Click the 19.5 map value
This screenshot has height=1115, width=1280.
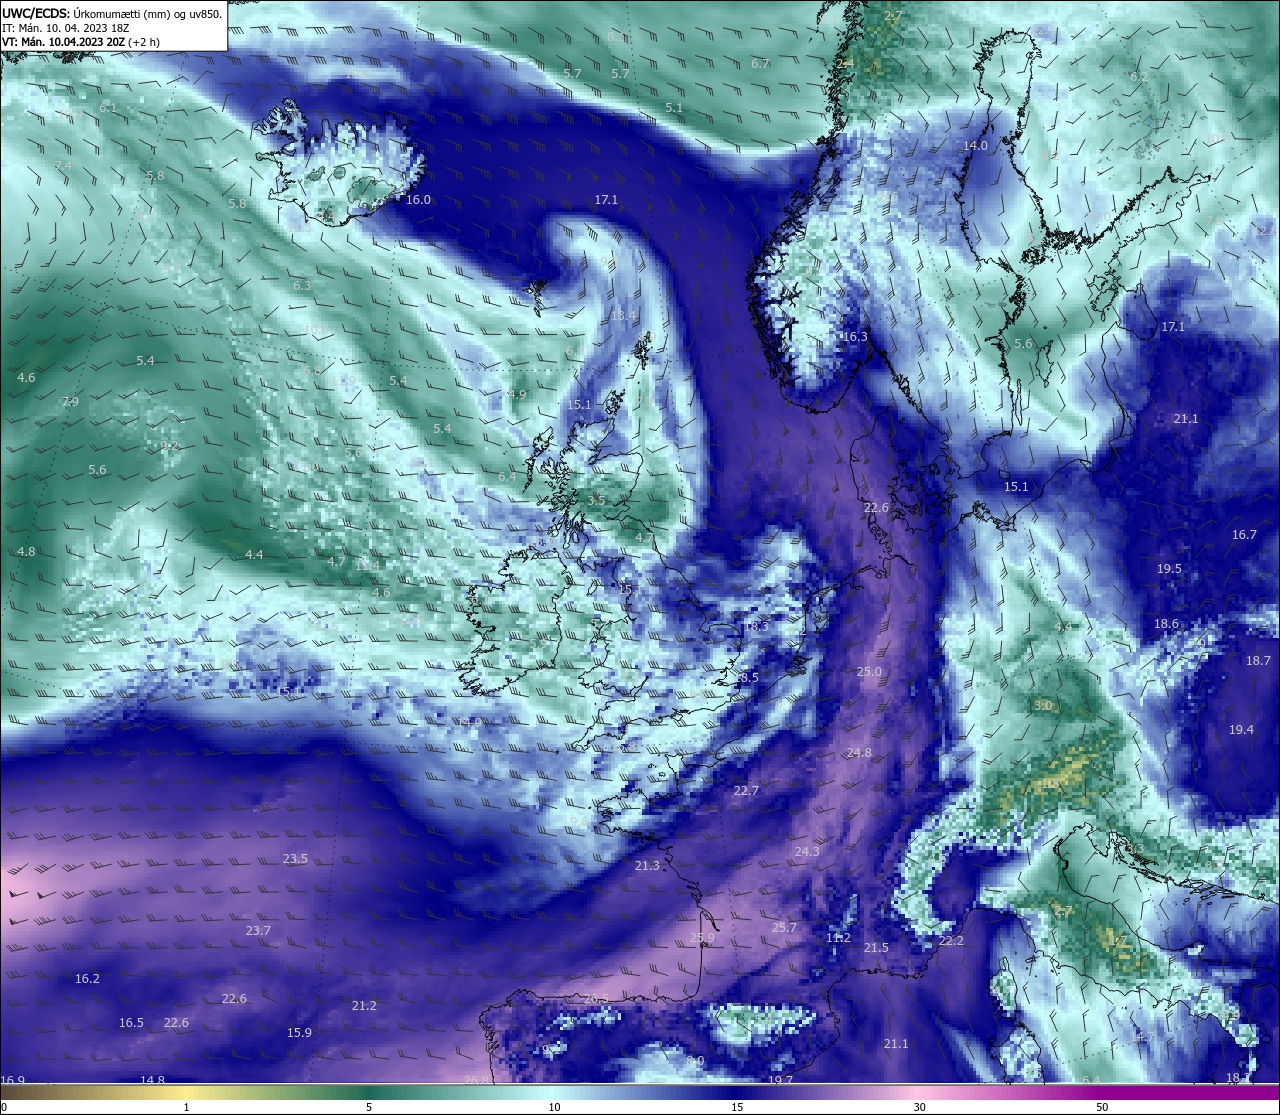point(1169,569)
